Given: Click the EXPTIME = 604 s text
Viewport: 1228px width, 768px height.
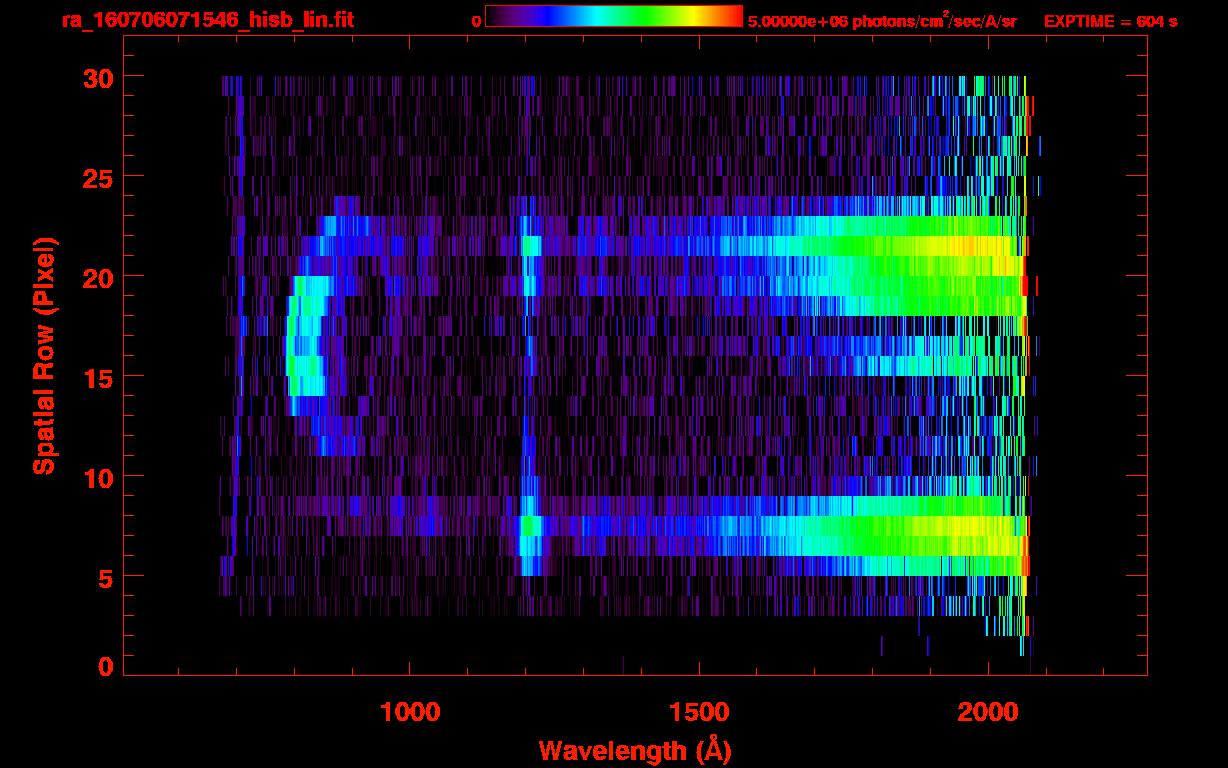Looking at the screenshot, I should [1110, 21].
